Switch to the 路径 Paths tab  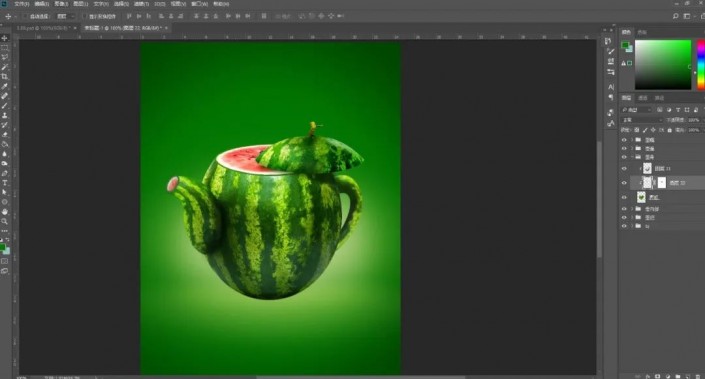[x=660, y=98]
